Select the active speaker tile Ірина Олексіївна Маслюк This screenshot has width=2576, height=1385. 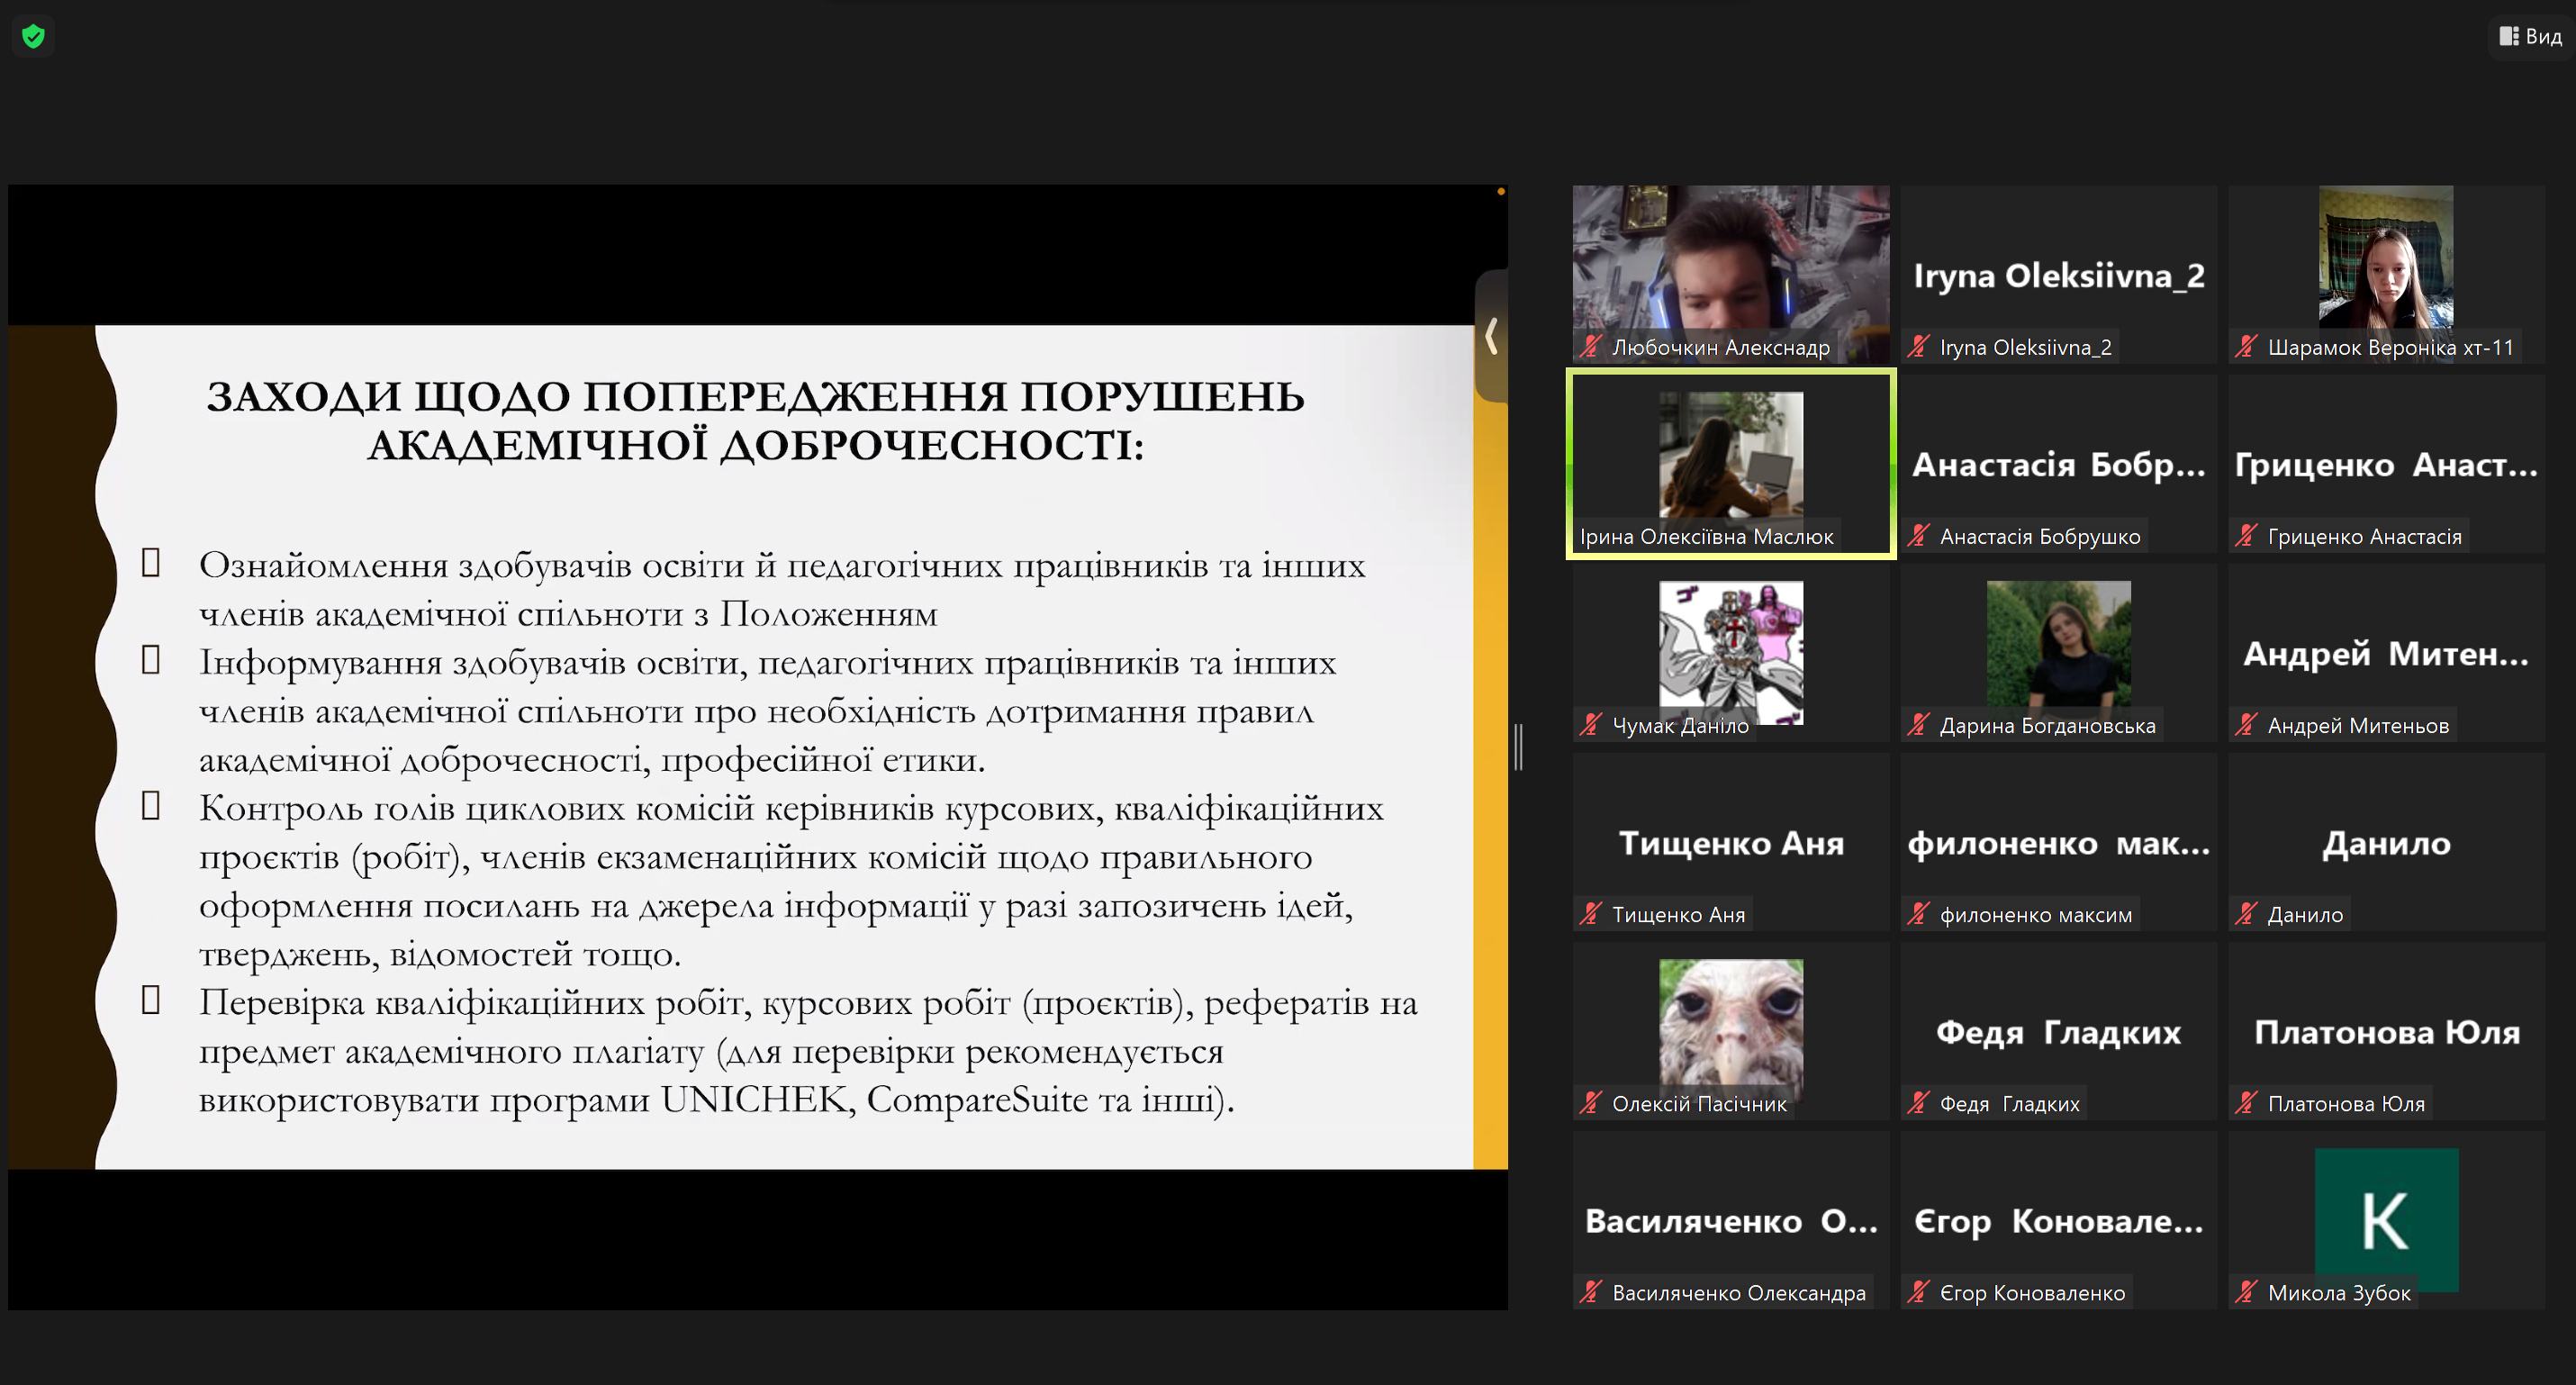click(1731, 464)
